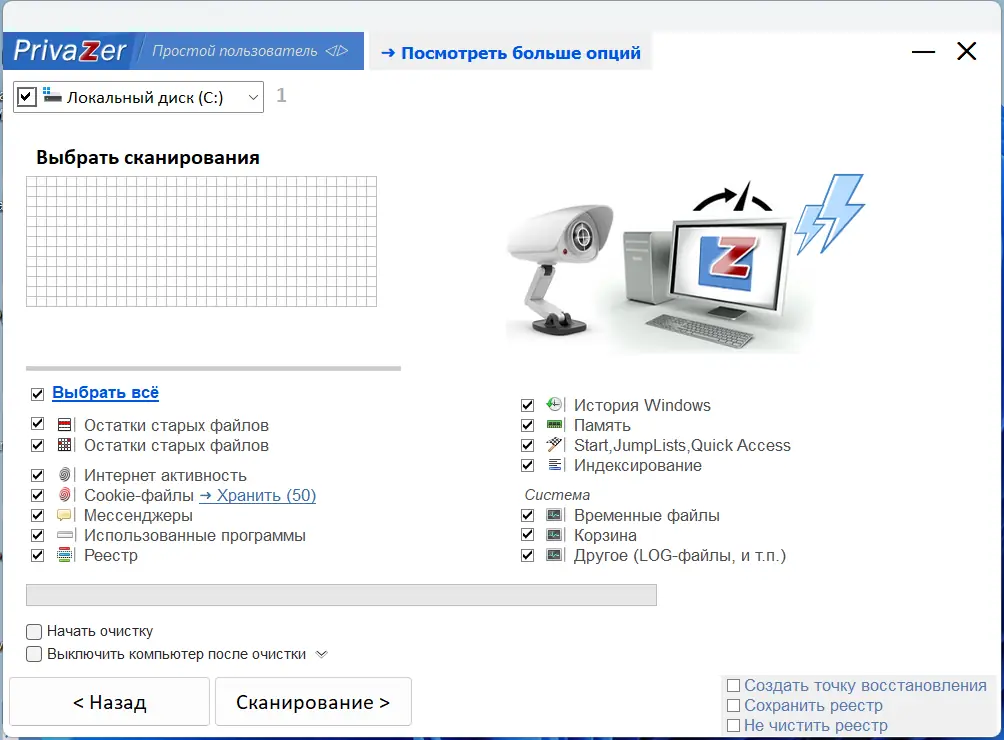
Task: Open the Локальный диск (C:) drive dropdown
Action: (x=253, y=97)
